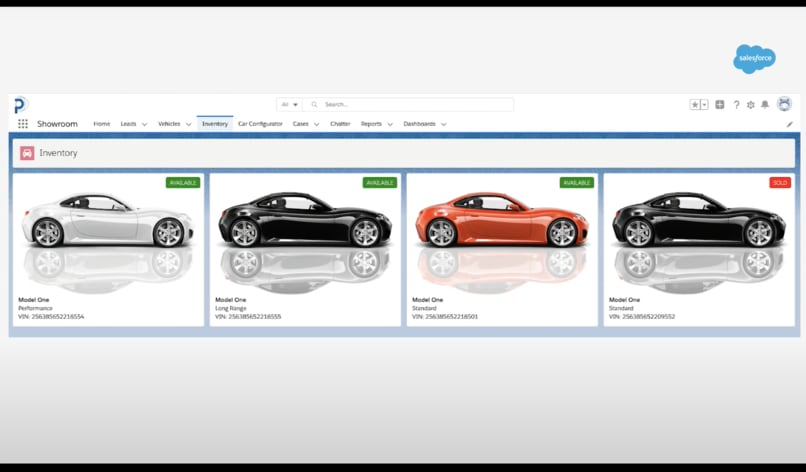Open the help question mark icon
The width and height of the screenshot is (806, 472).
[736, 105]
